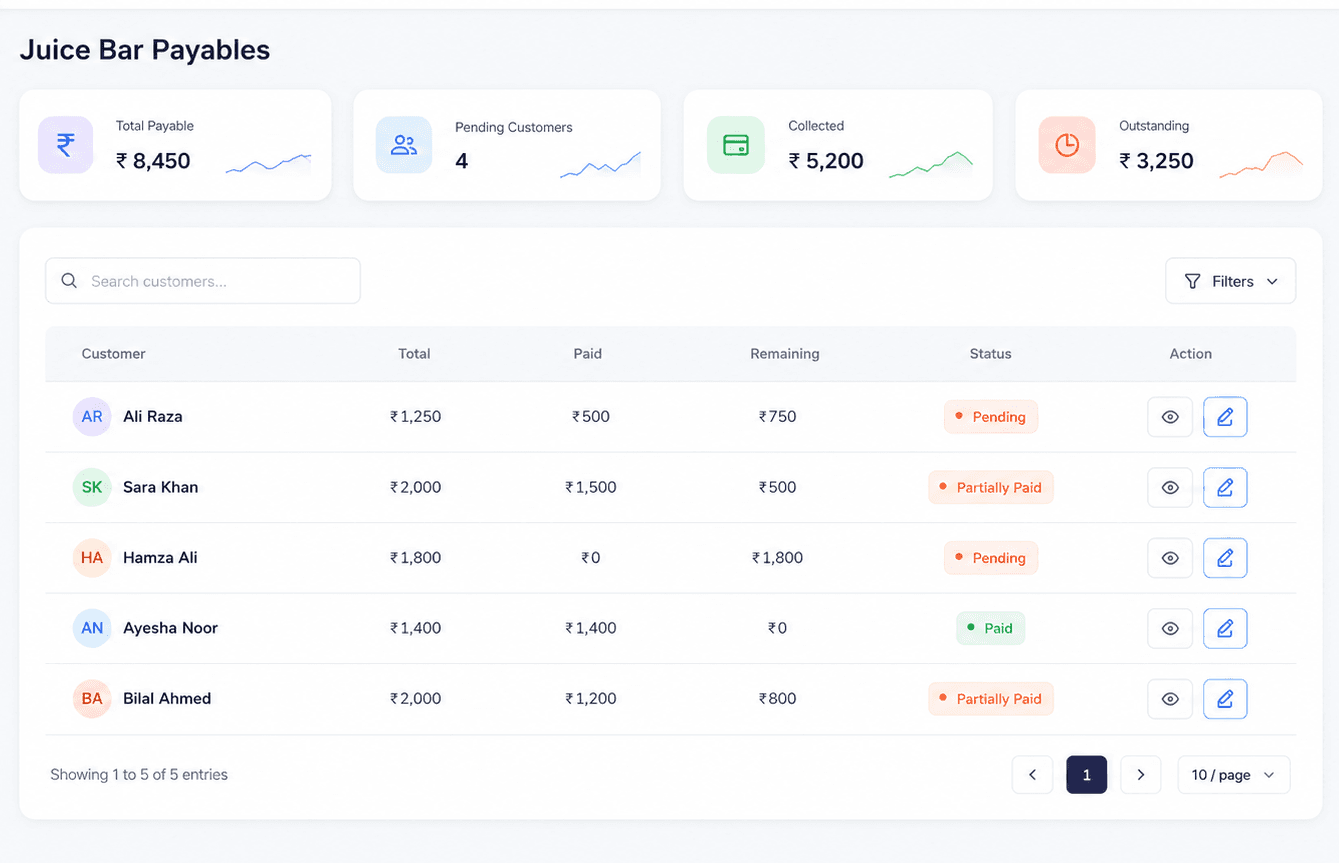Click the Action column header
Screen dimensions: 1339x863
(x=1191, y=354)
